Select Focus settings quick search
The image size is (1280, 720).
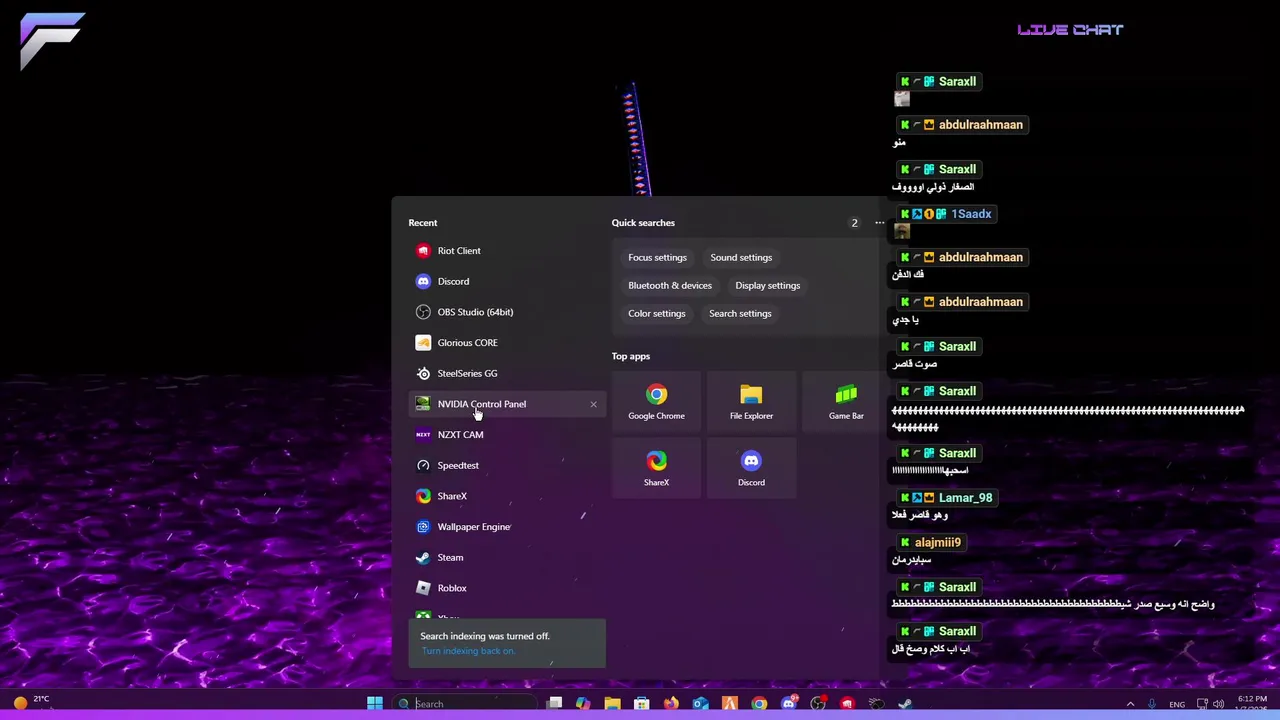[657, 258]
